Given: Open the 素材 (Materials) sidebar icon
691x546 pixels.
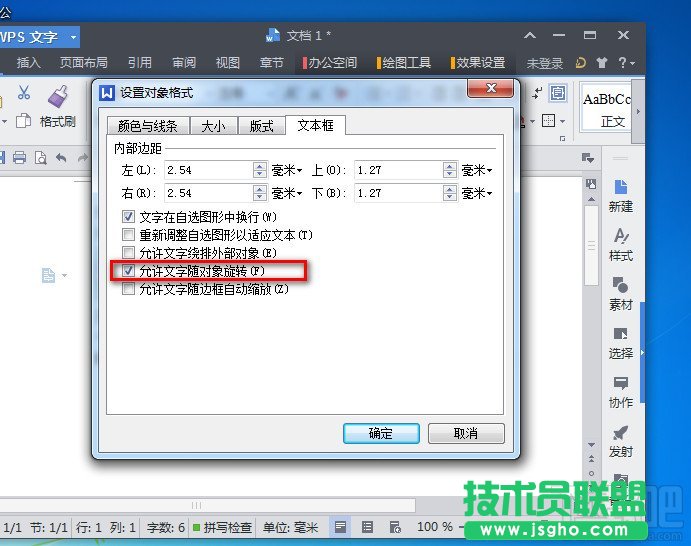Looking at the screenshot, I should click(620, 293).
